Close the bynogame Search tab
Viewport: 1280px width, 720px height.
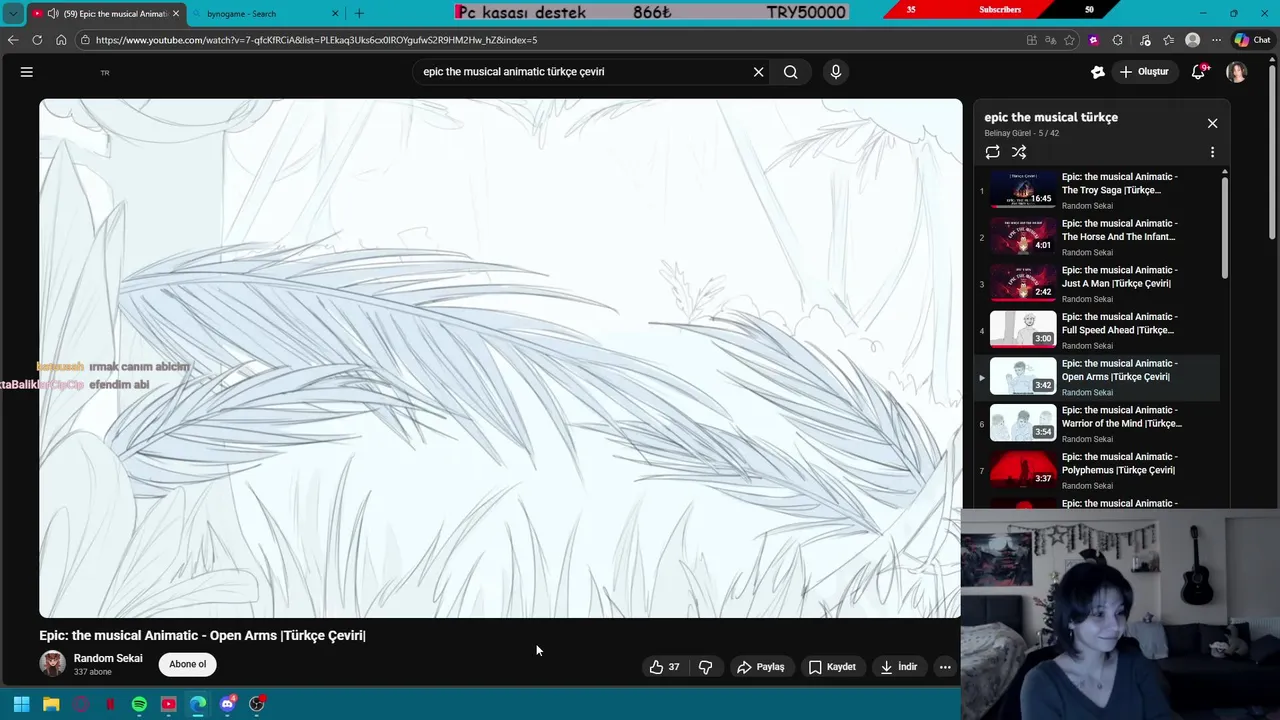pyautogui.click(x=335, y=14)
